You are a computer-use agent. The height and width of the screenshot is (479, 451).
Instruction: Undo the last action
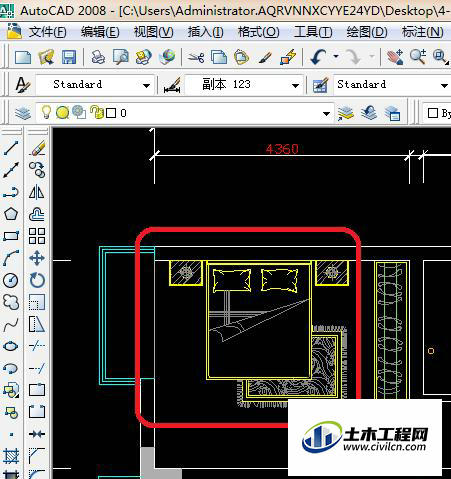click(319, 57)
